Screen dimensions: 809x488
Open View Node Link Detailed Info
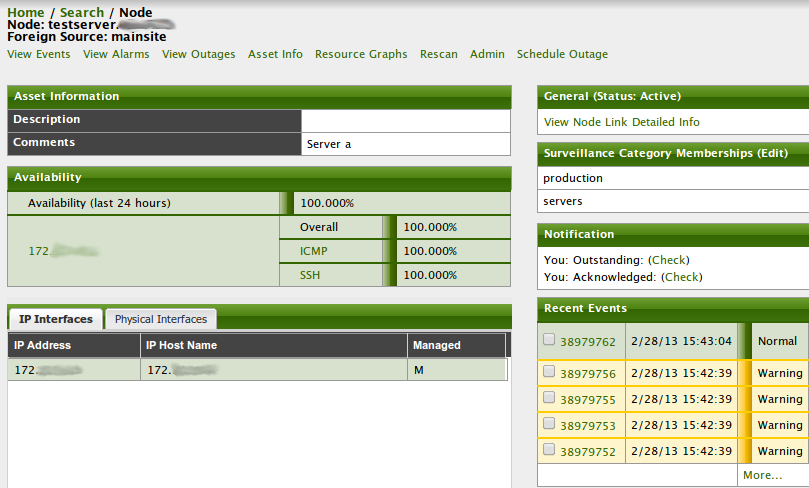pos(621,122)
